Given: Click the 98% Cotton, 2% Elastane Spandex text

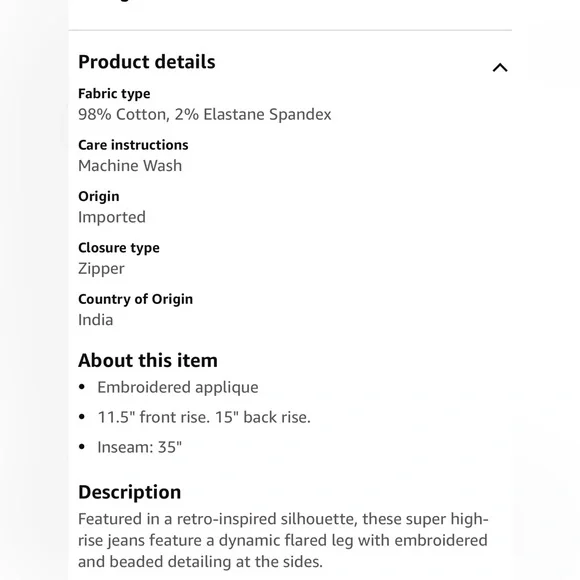Looking at the screenshot, I should click(205, 114).
